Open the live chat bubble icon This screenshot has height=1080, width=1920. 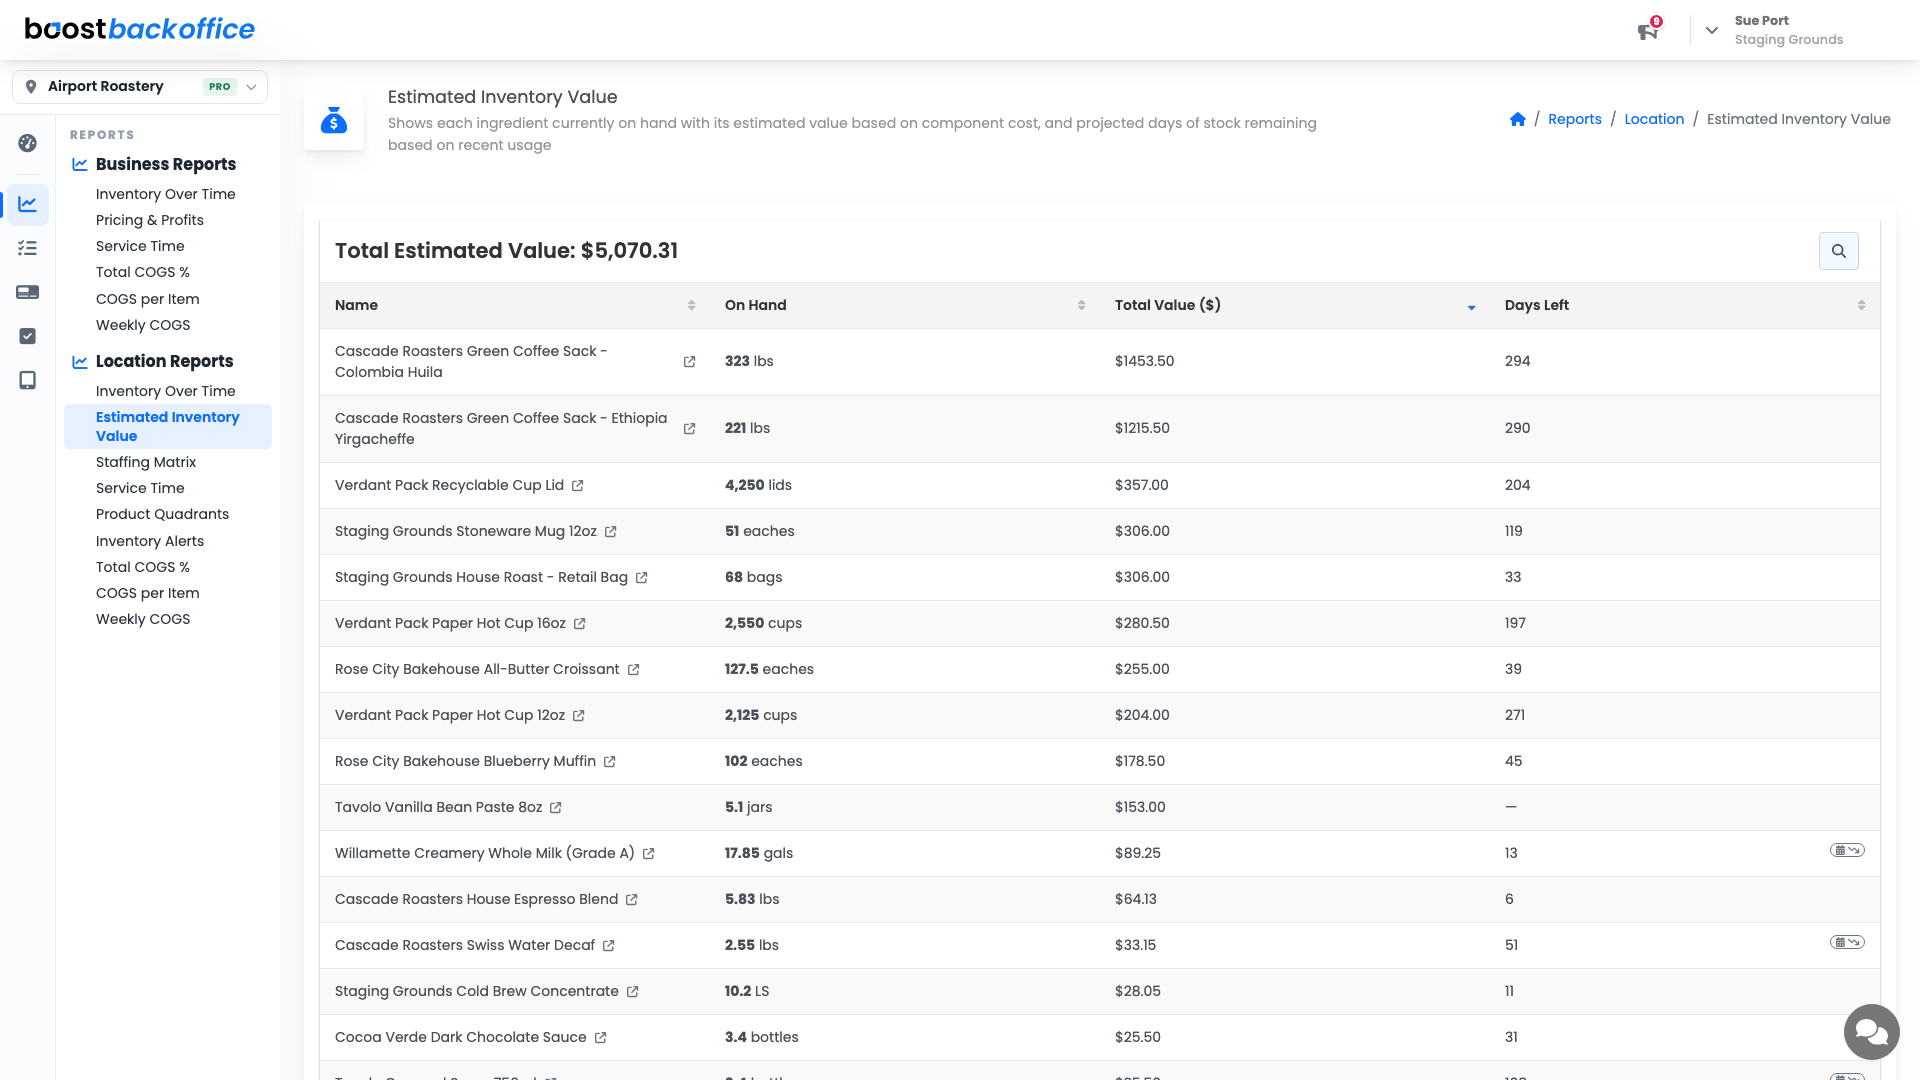pyautogui.click(x=1872, y=1032)
